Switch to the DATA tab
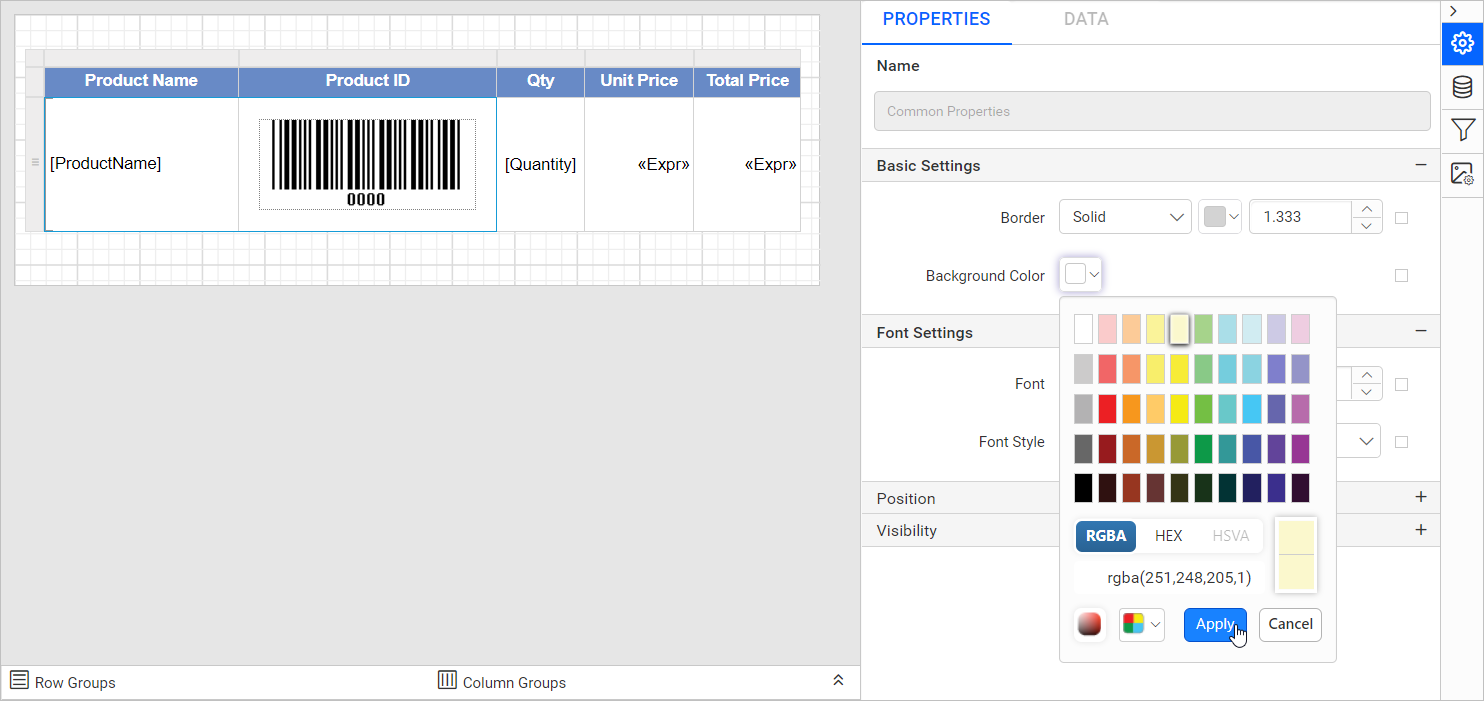Viewport: 1484px width, 701px height. (1085, 19)
